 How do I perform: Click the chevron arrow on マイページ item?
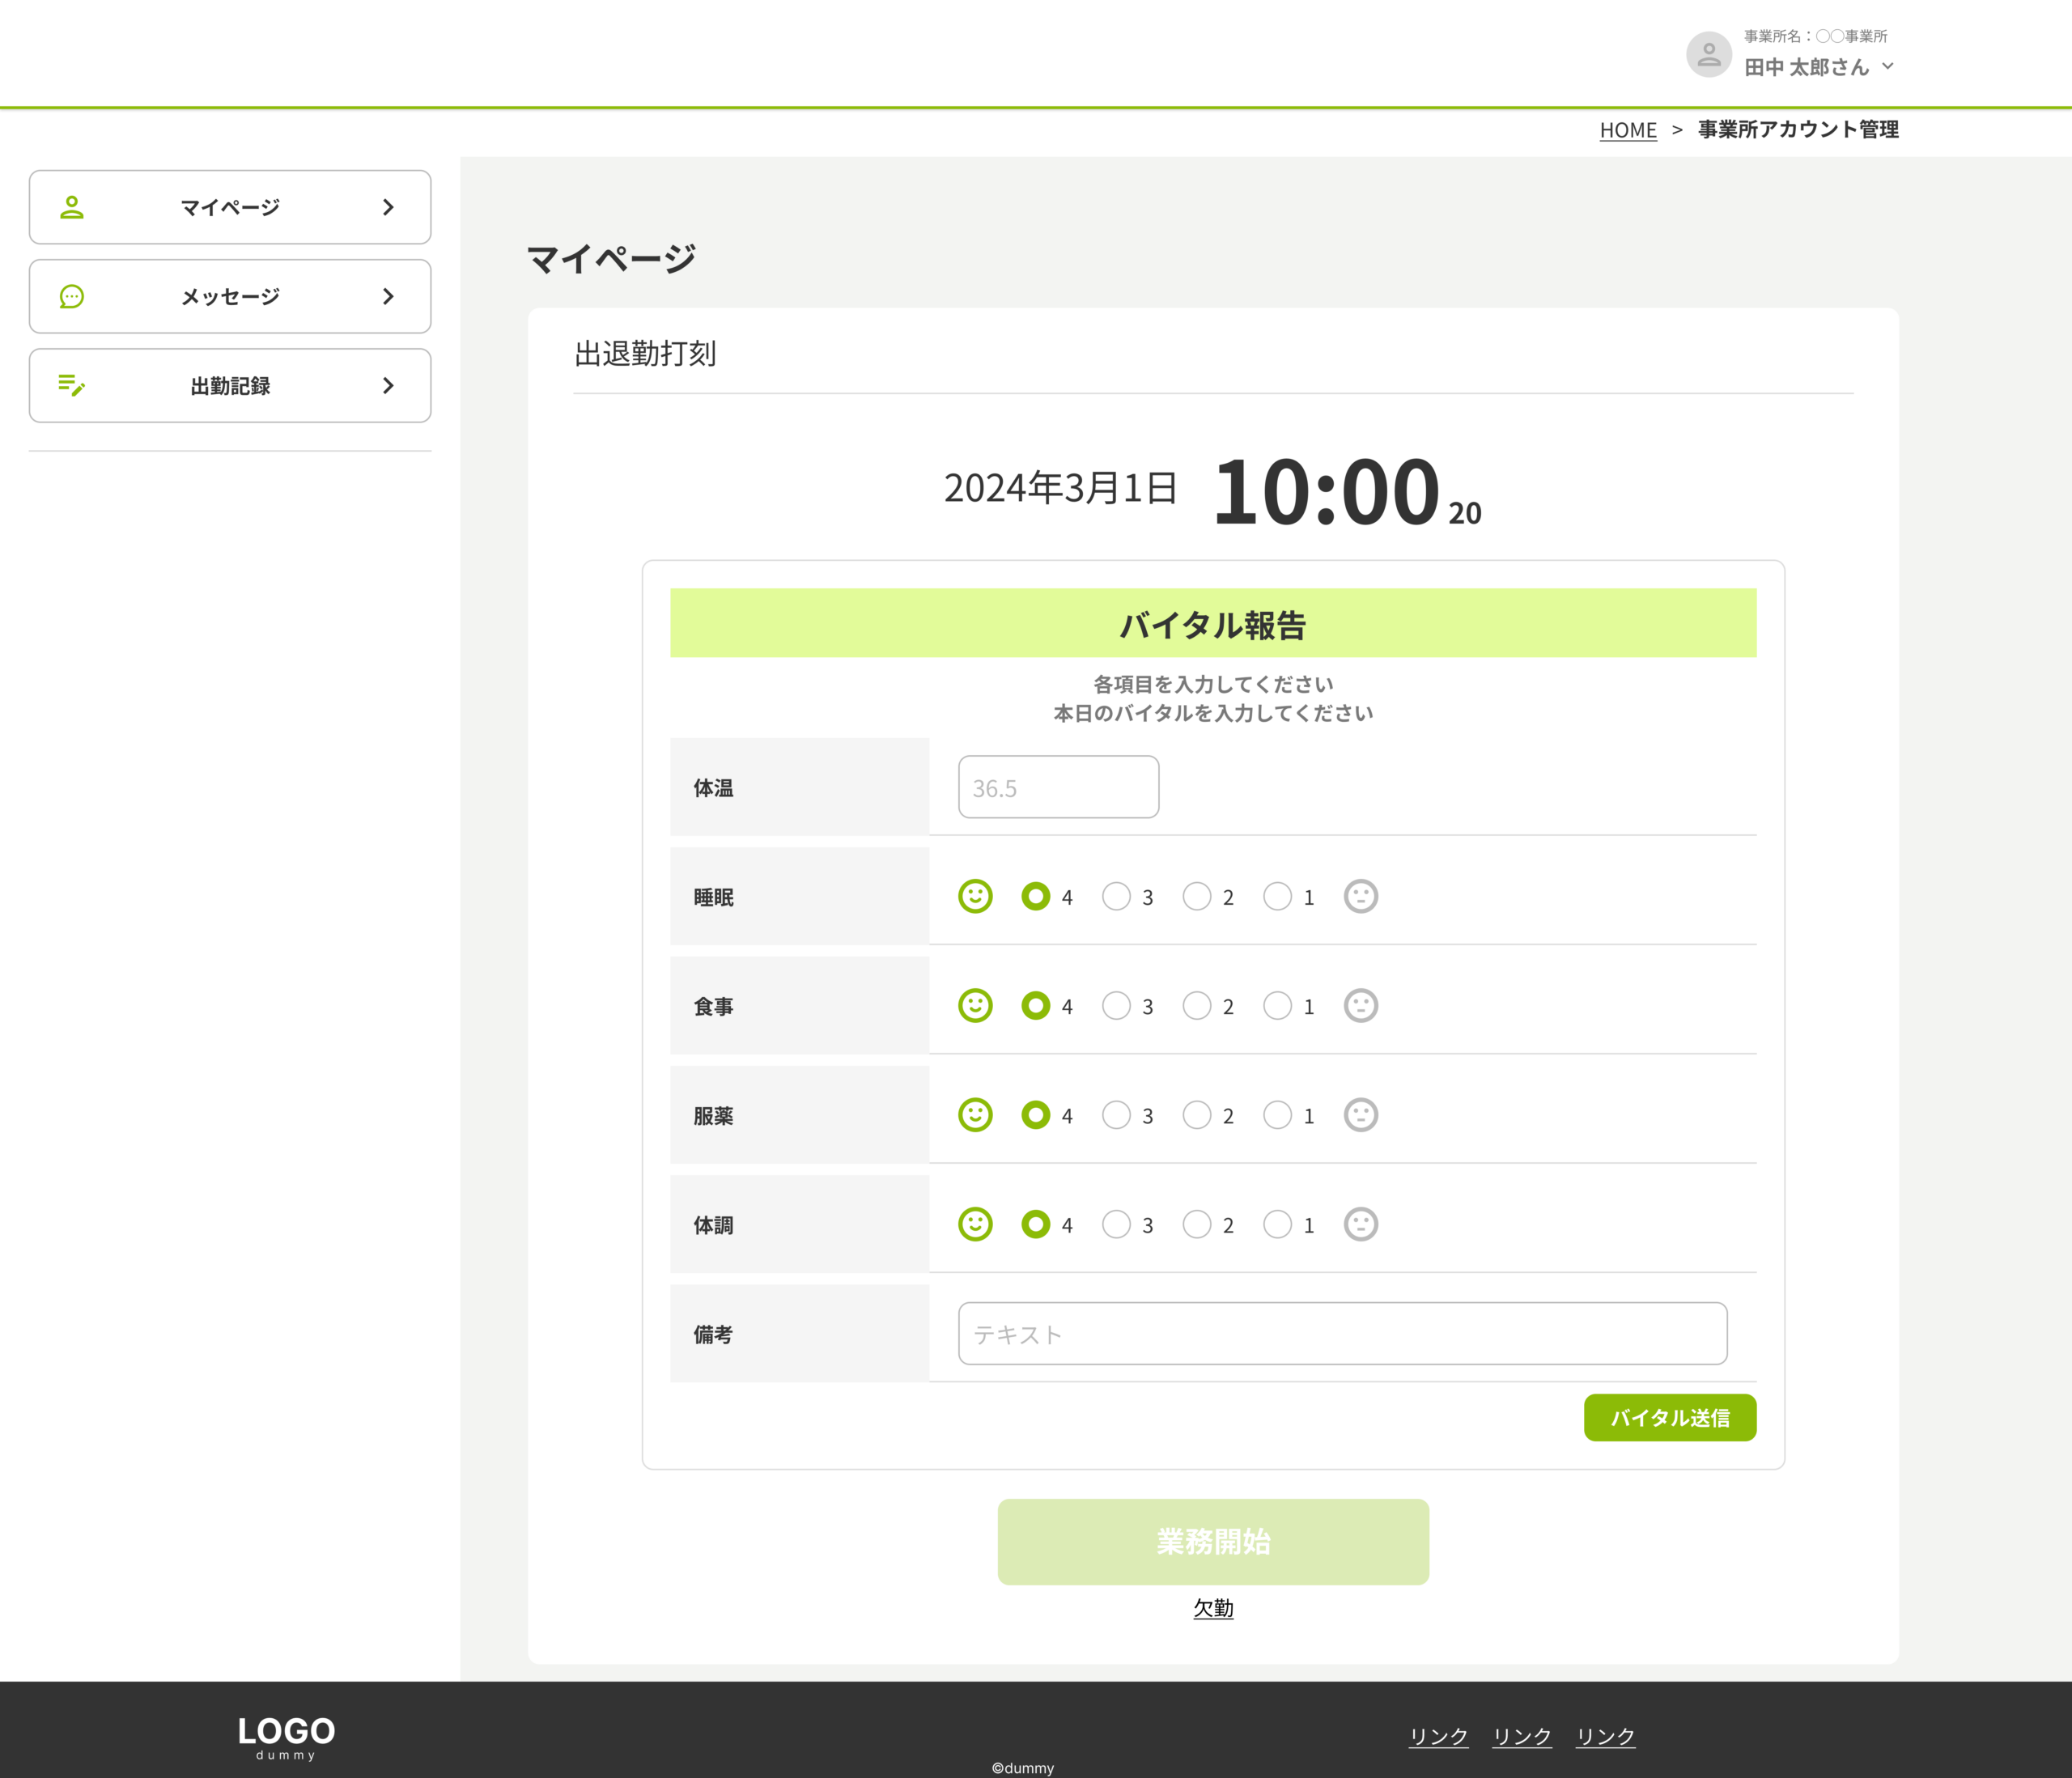tap(388, 207)
